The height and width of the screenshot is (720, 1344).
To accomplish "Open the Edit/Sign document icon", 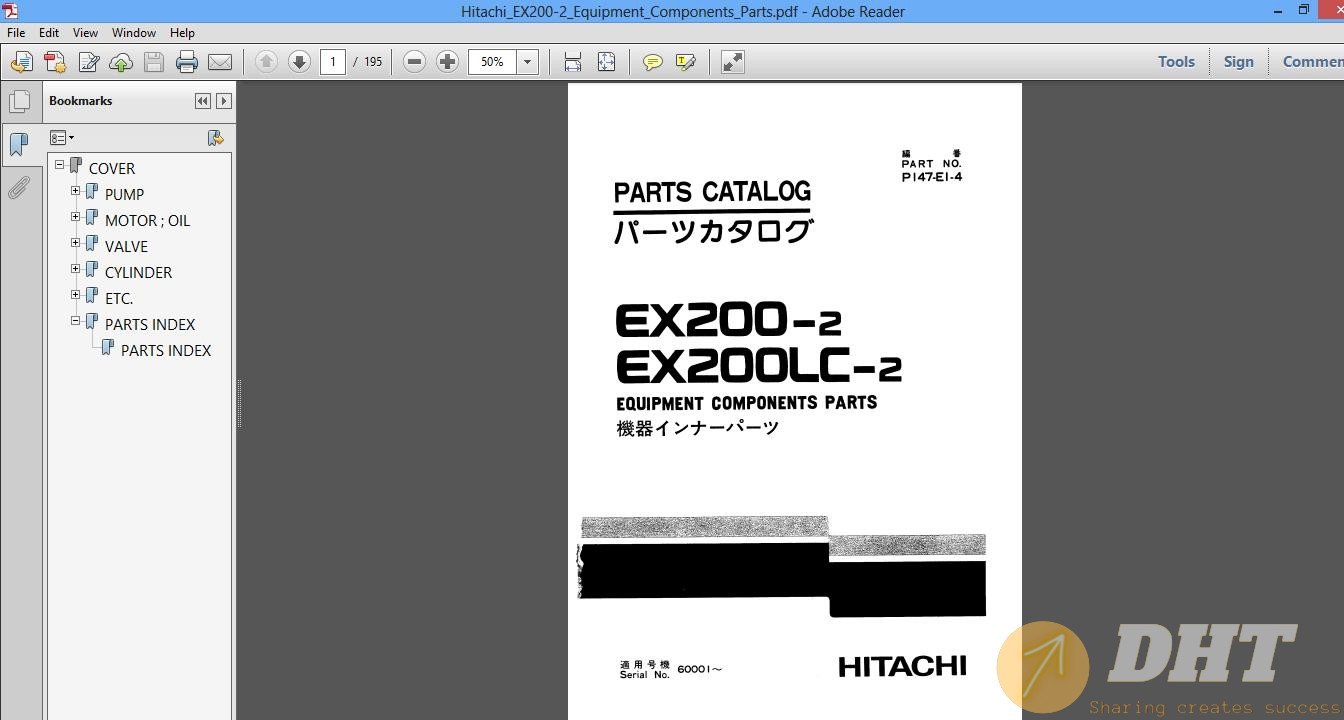I will [x=88, y=62].
